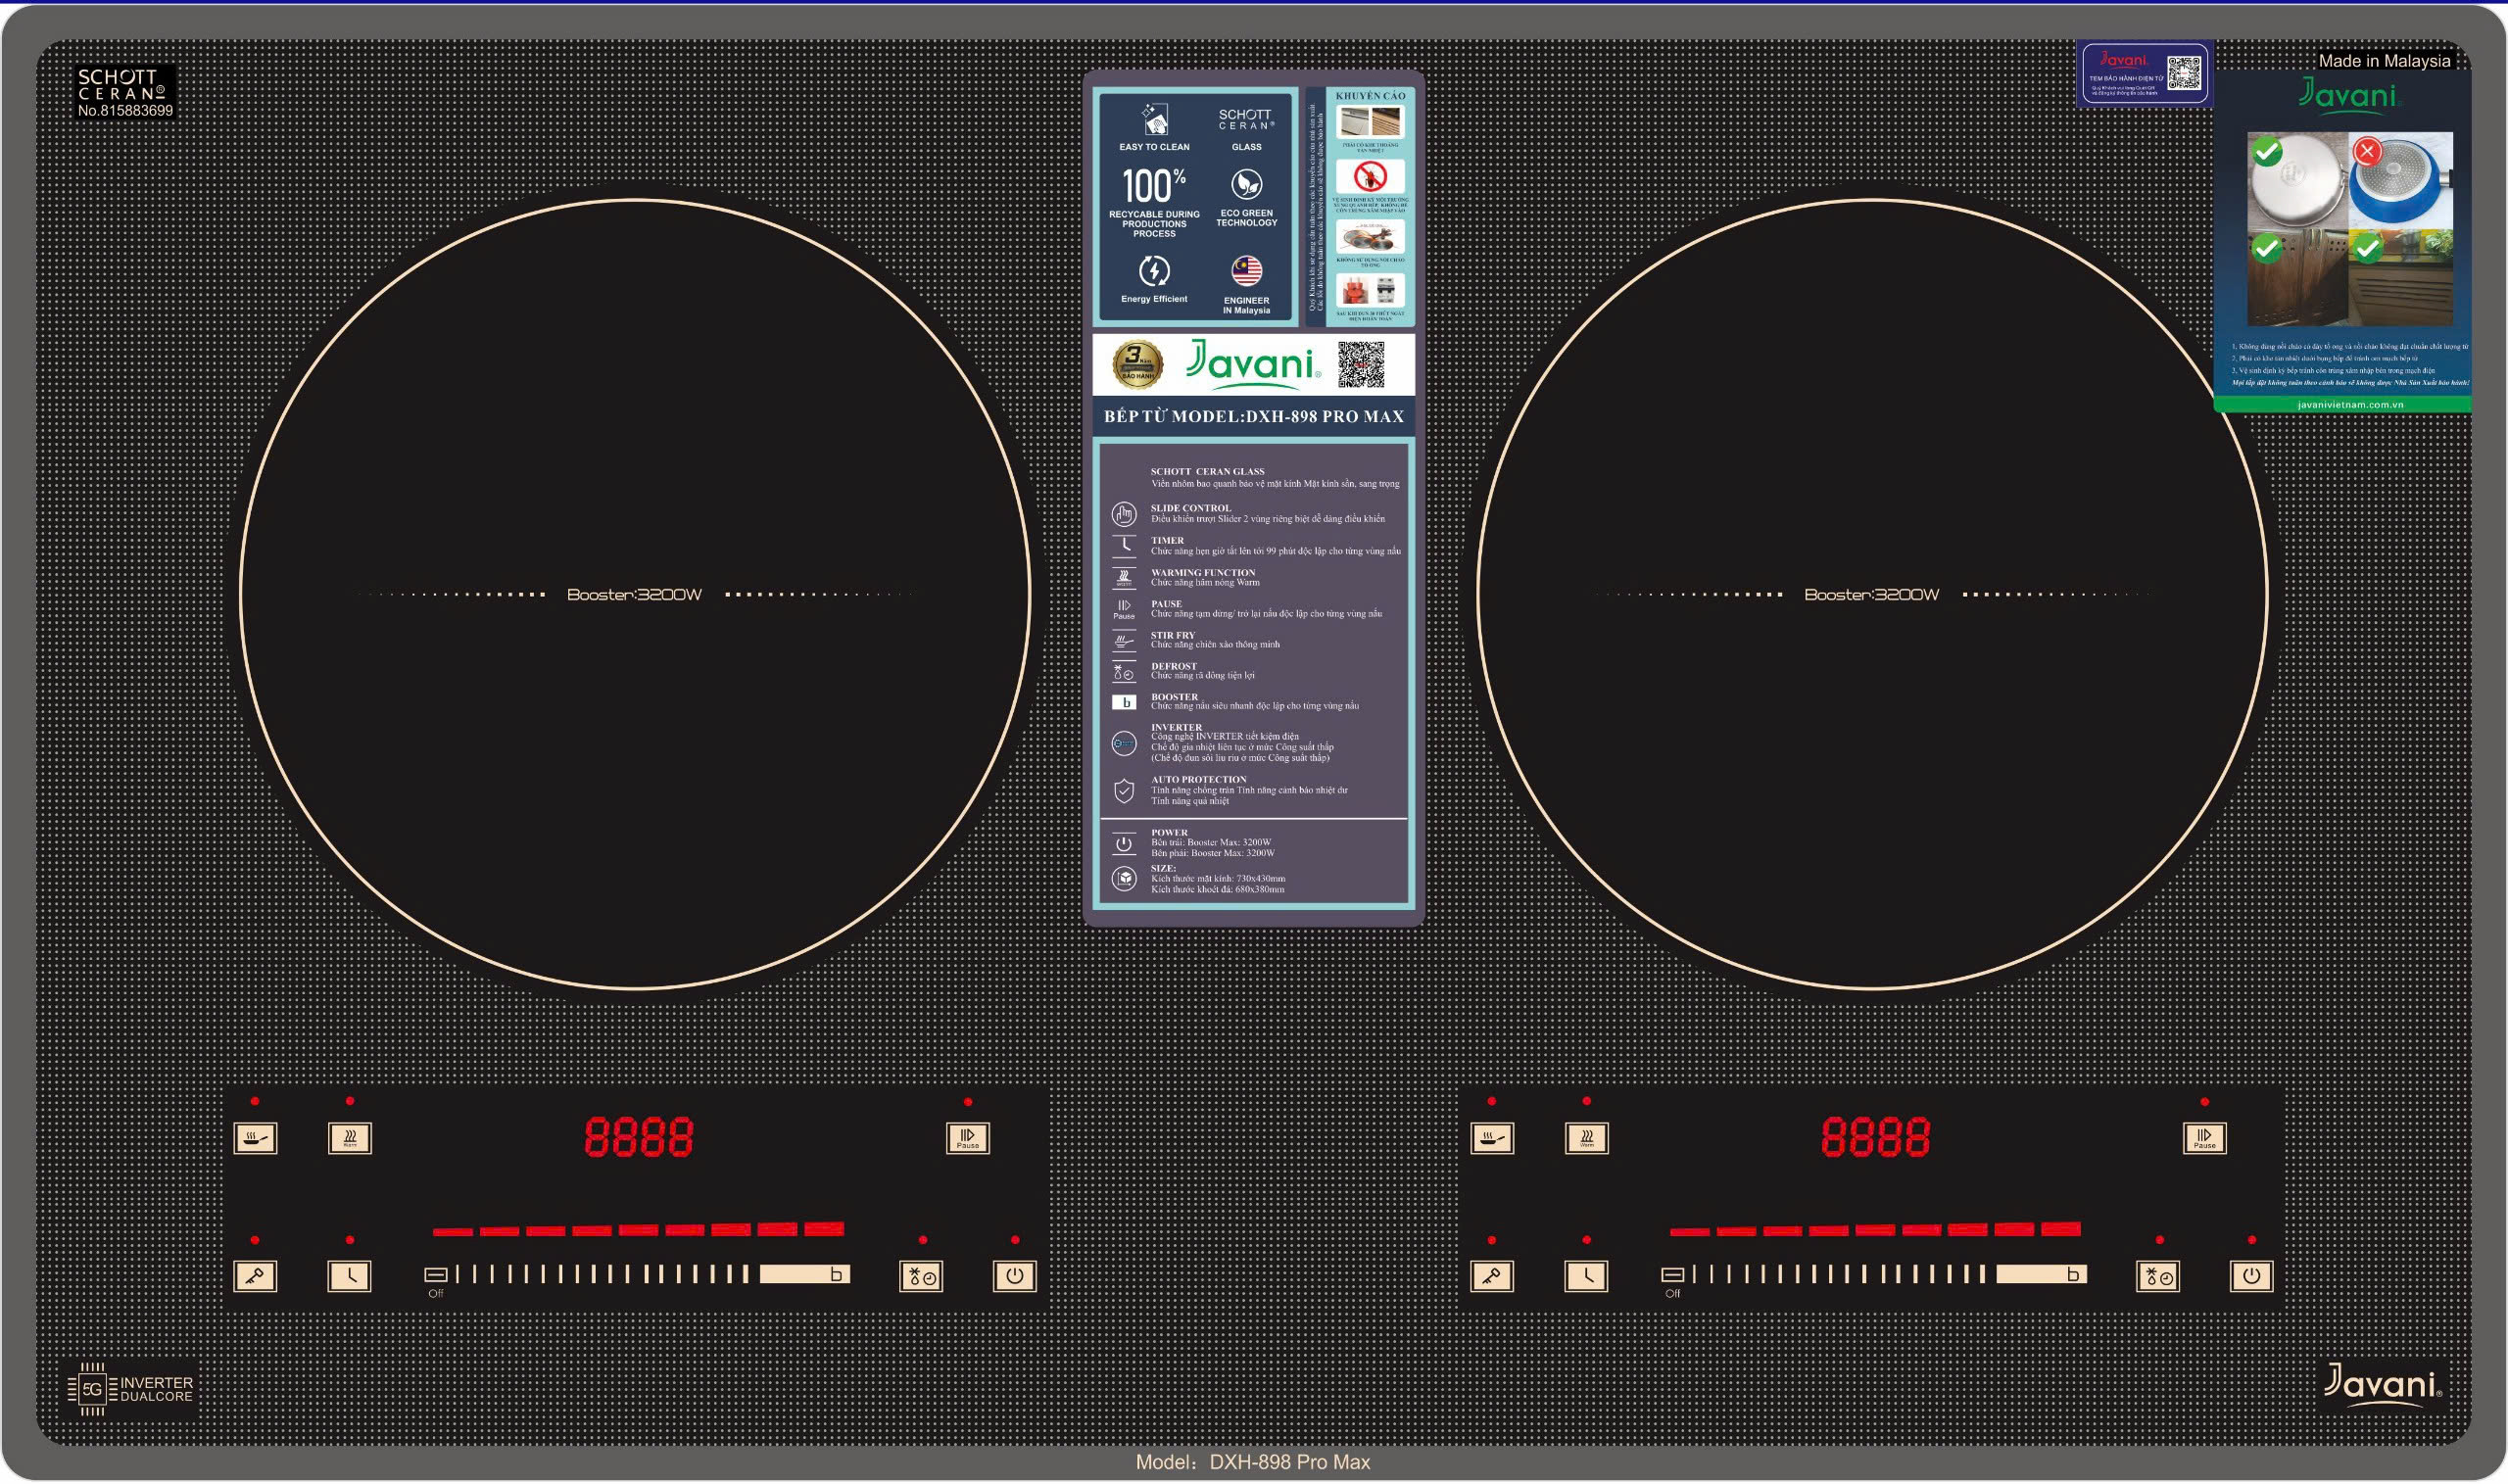This screenshot has width=2508, height=1484.
Task: Tap the left zone power level slider scale
Action: (x=602, y=1274)
